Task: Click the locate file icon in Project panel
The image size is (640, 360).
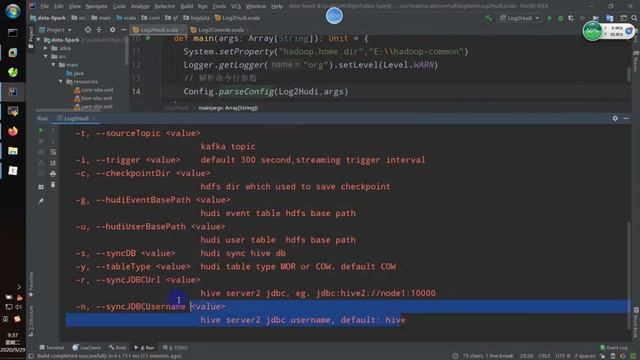Action: [x=88, y=30]
